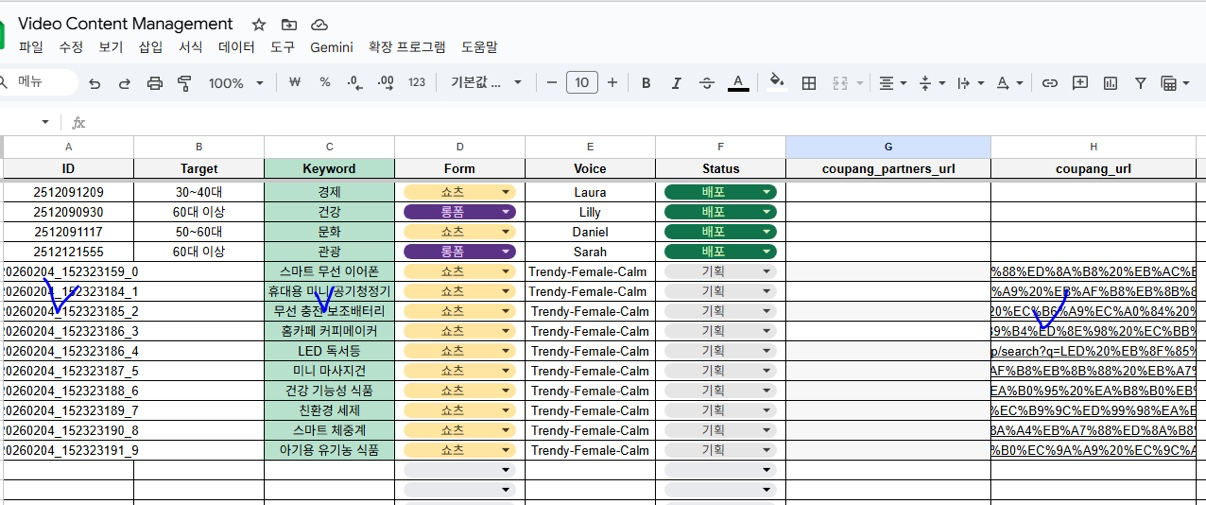
Task: Select cell with ID 2512091209
Action: [x=68, y=192]
